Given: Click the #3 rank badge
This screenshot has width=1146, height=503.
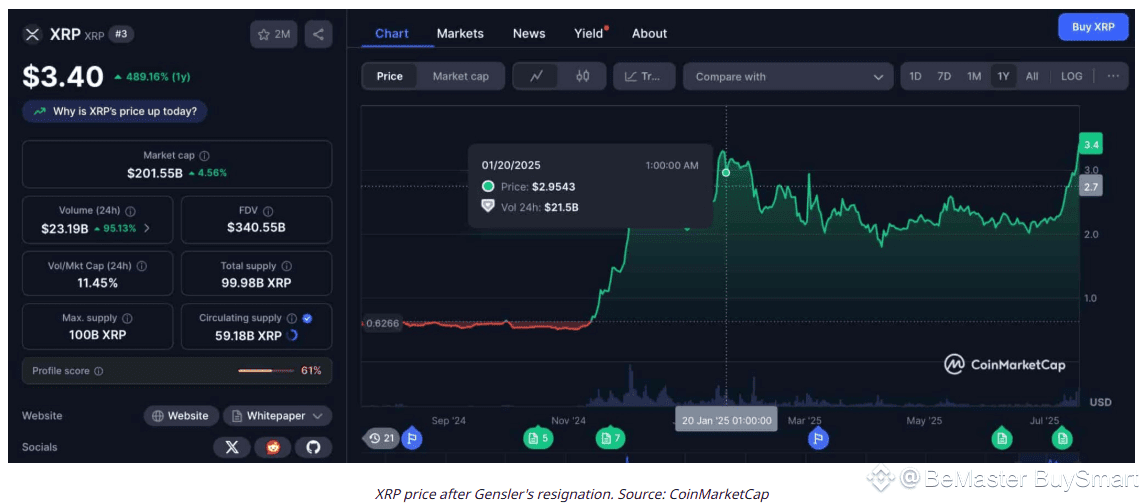Looking at the screenshot, I should pos(121,34).
